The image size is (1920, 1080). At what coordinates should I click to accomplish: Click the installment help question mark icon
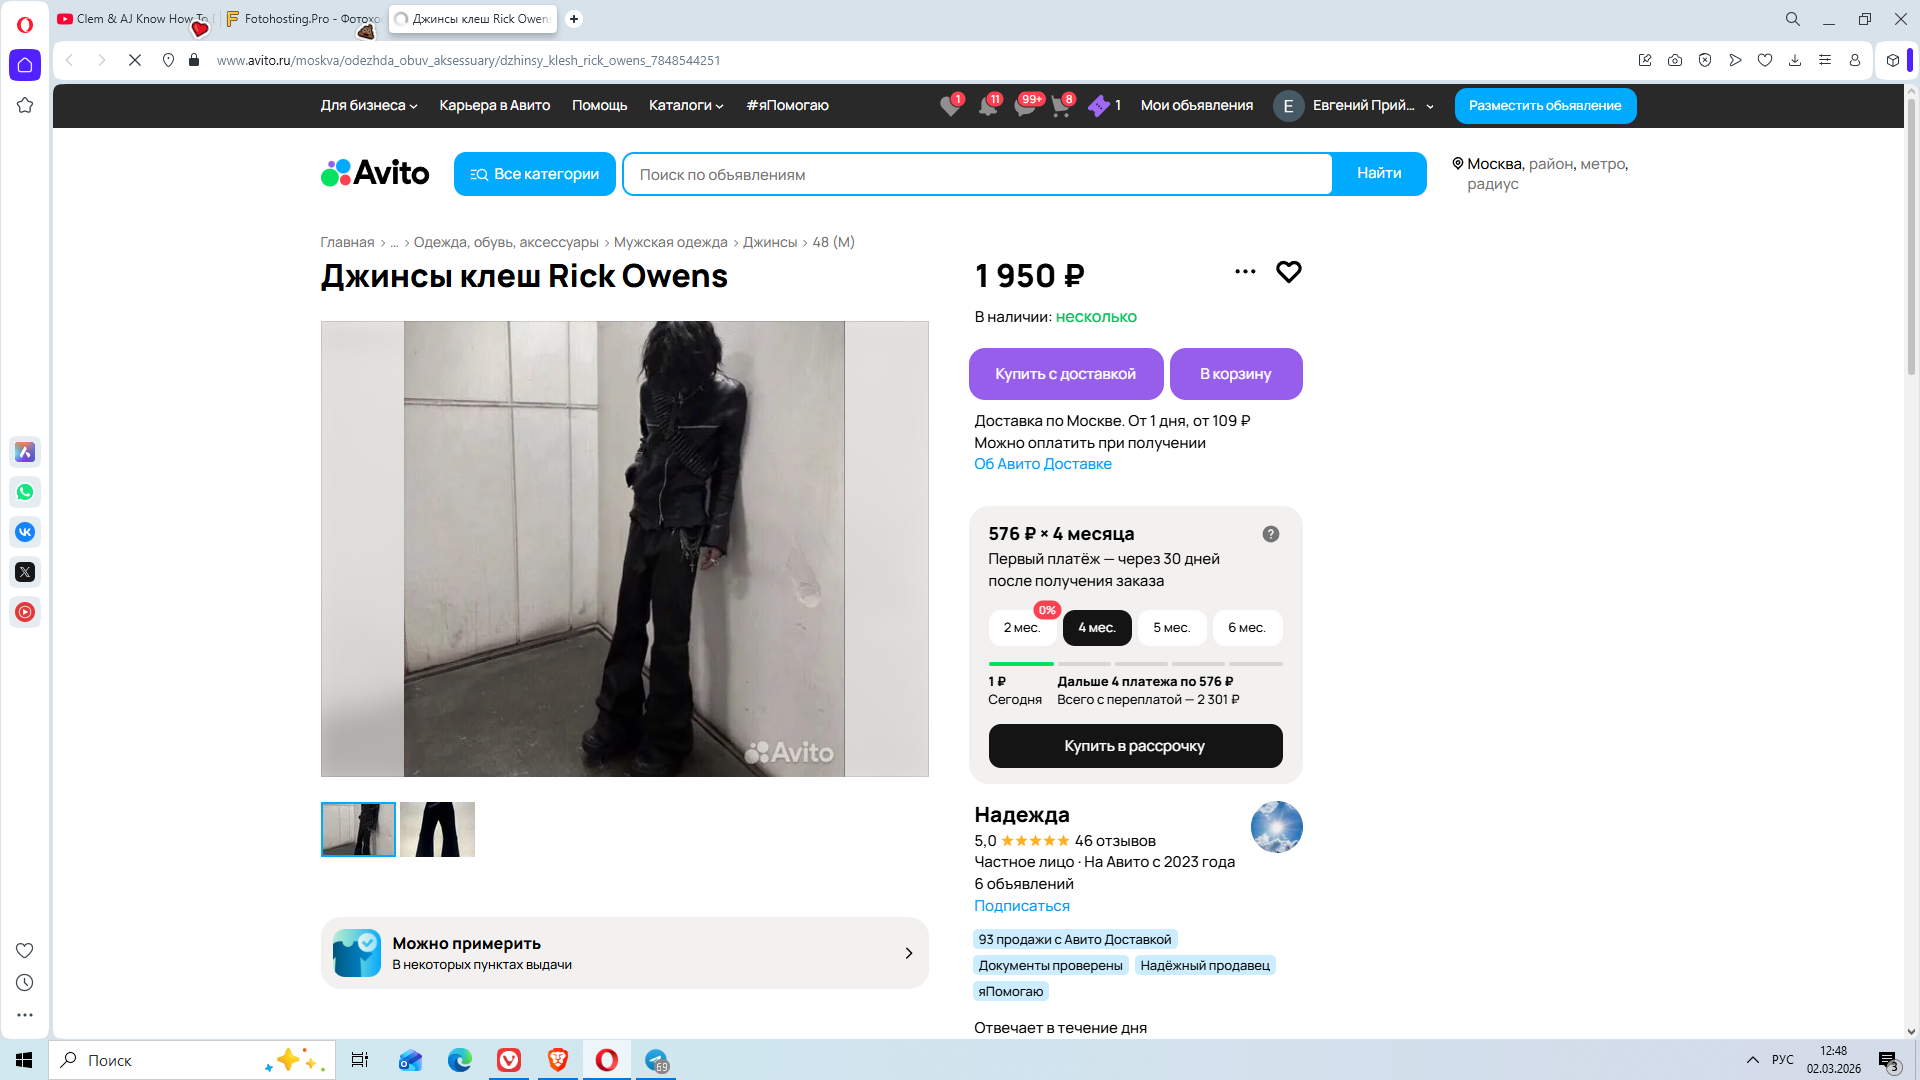click(1270, 534)
